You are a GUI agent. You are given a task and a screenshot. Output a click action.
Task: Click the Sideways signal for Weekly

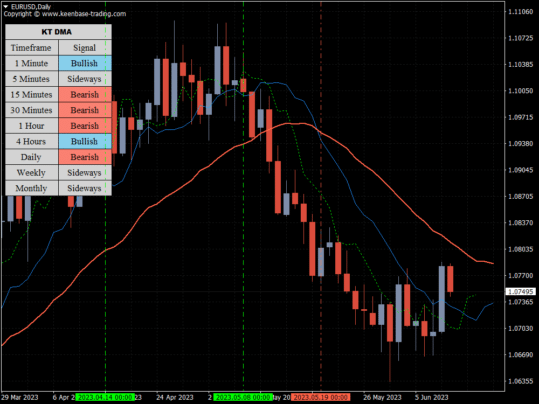coord(85,173)
